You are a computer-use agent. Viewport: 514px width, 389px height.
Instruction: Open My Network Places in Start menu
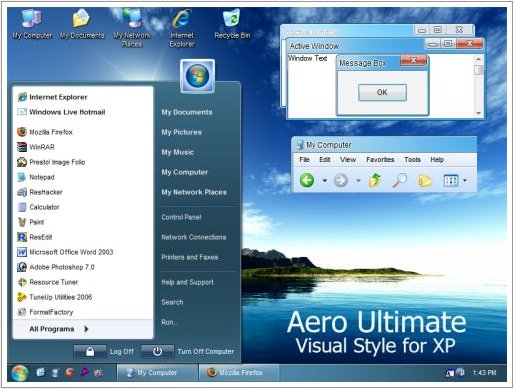[194, 192]
